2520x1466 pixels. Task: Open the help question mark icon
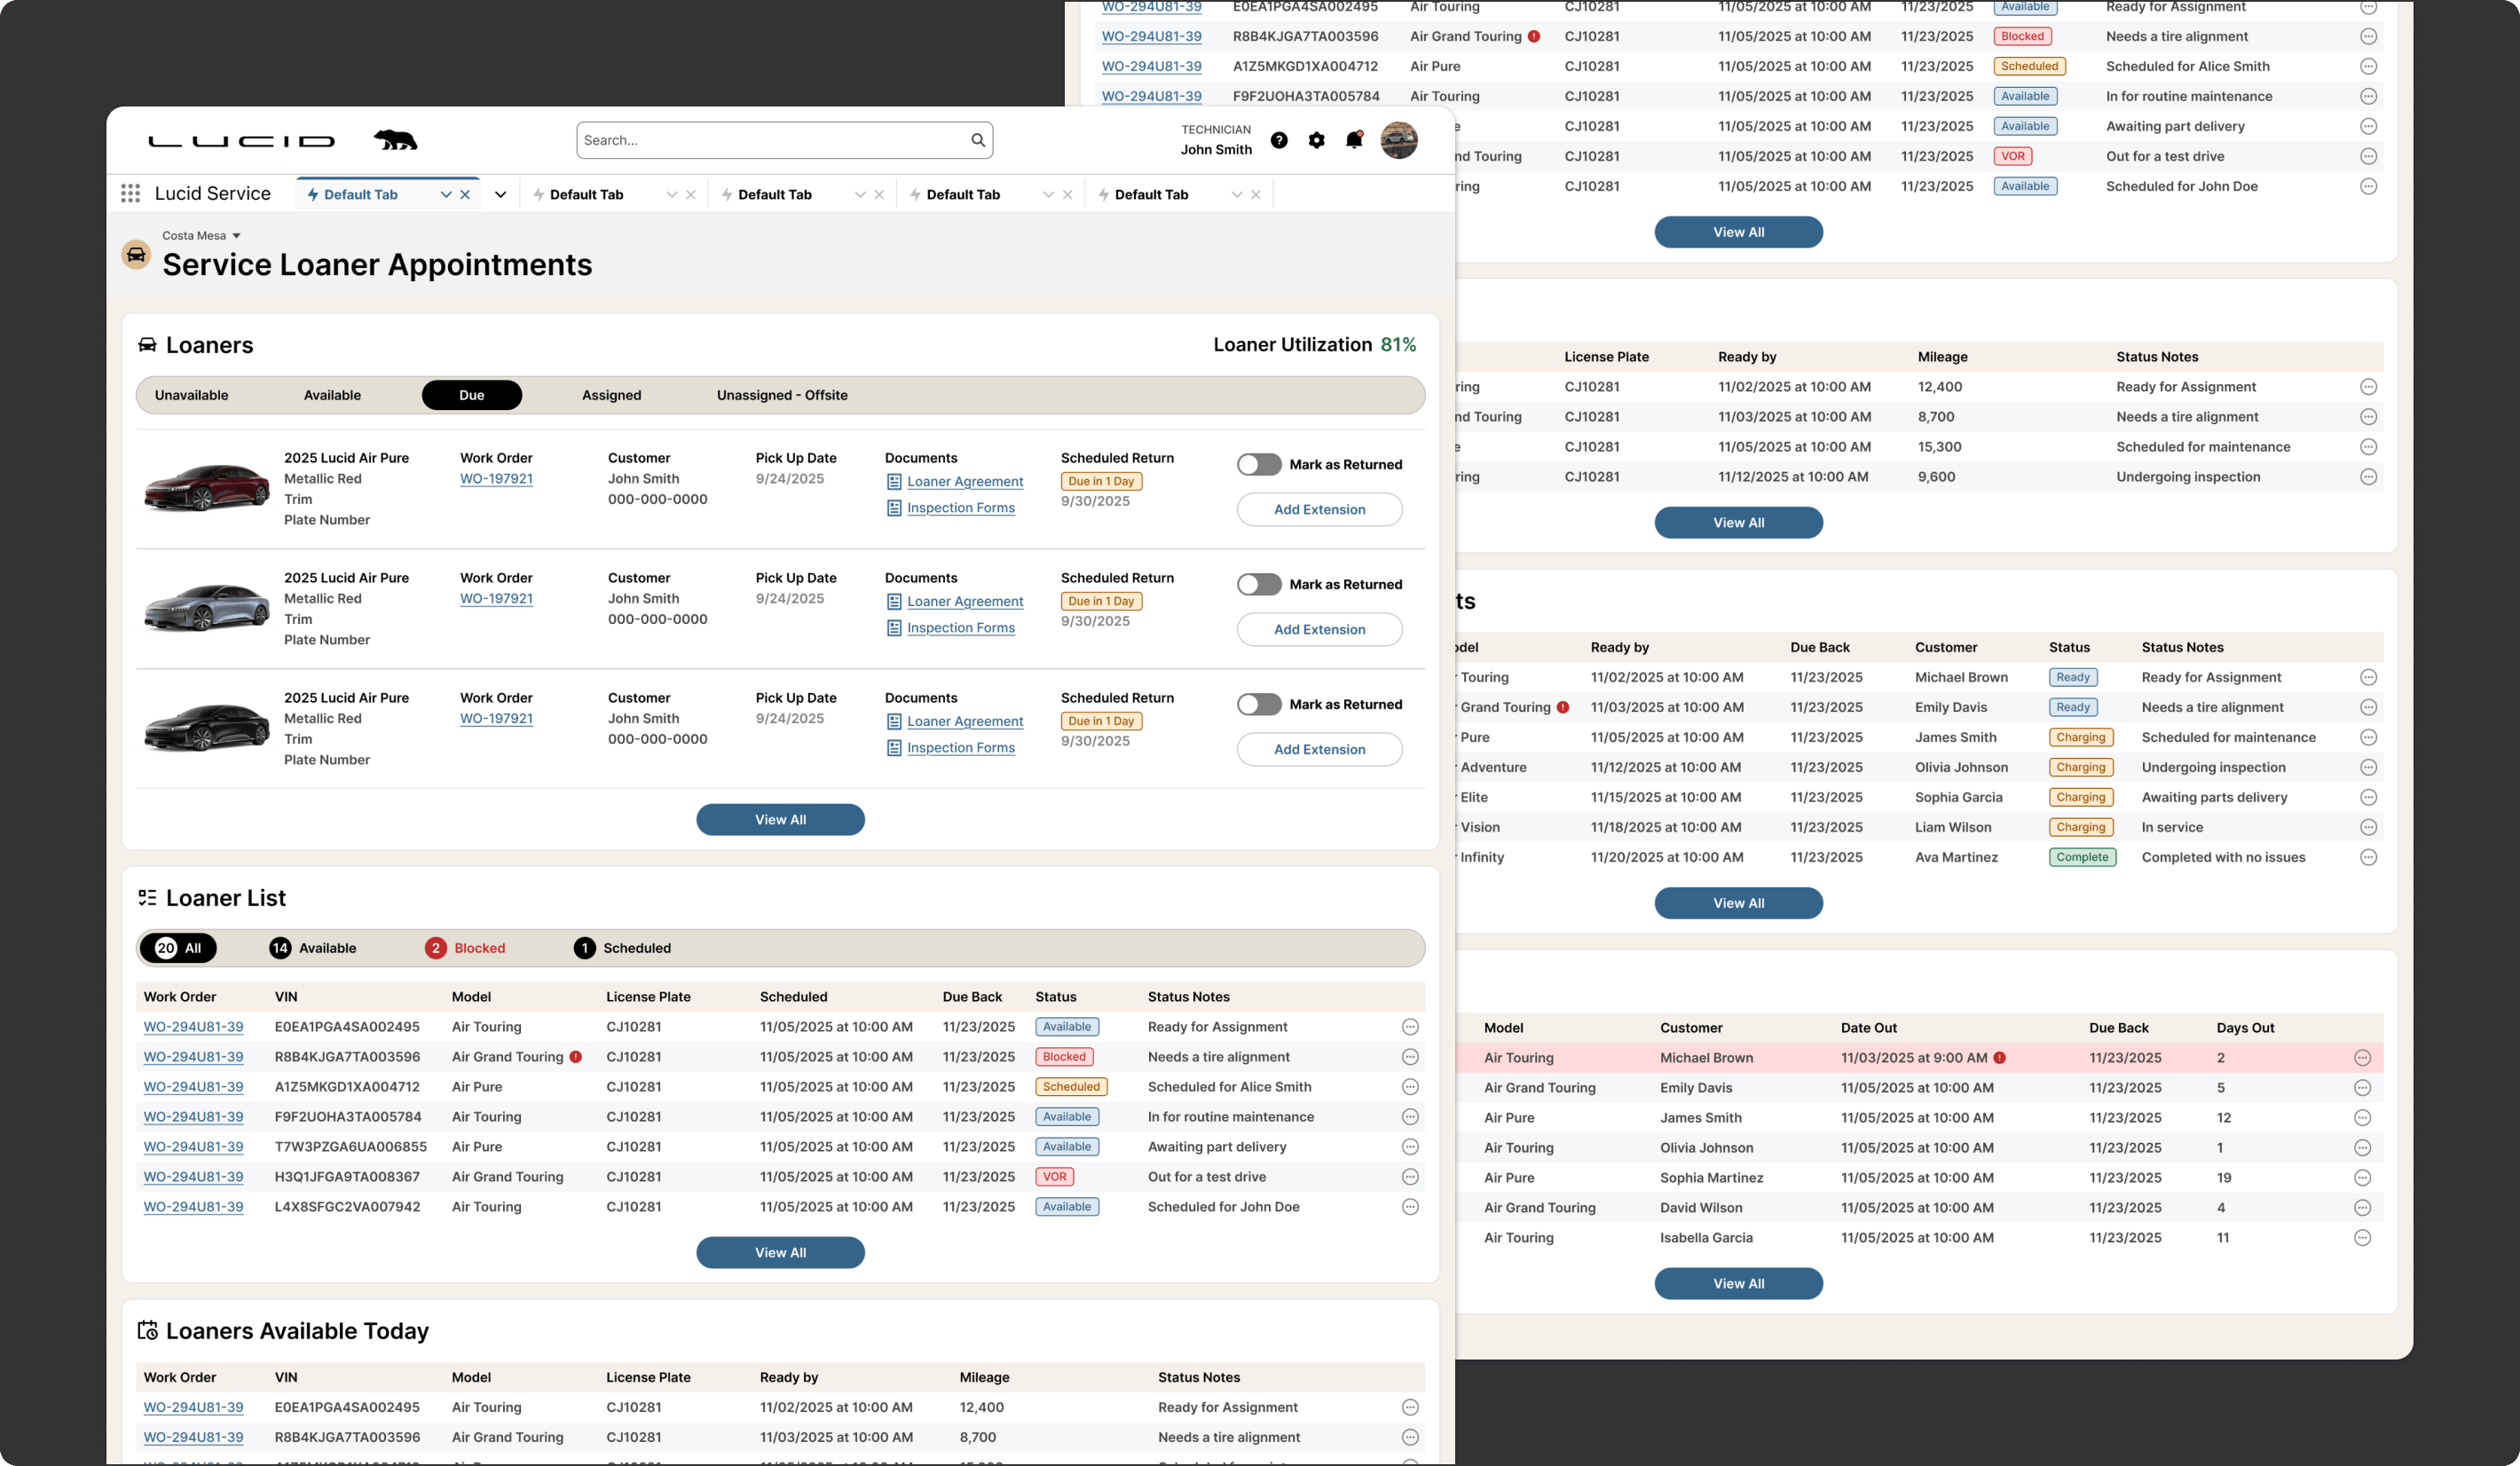pyautogui.click(x=1279, y=140)
